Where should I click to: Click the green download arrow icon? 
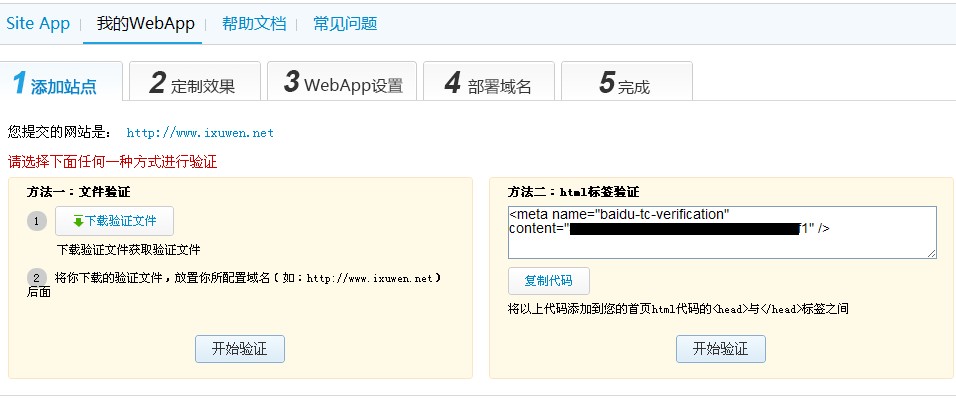coord(78,221)
